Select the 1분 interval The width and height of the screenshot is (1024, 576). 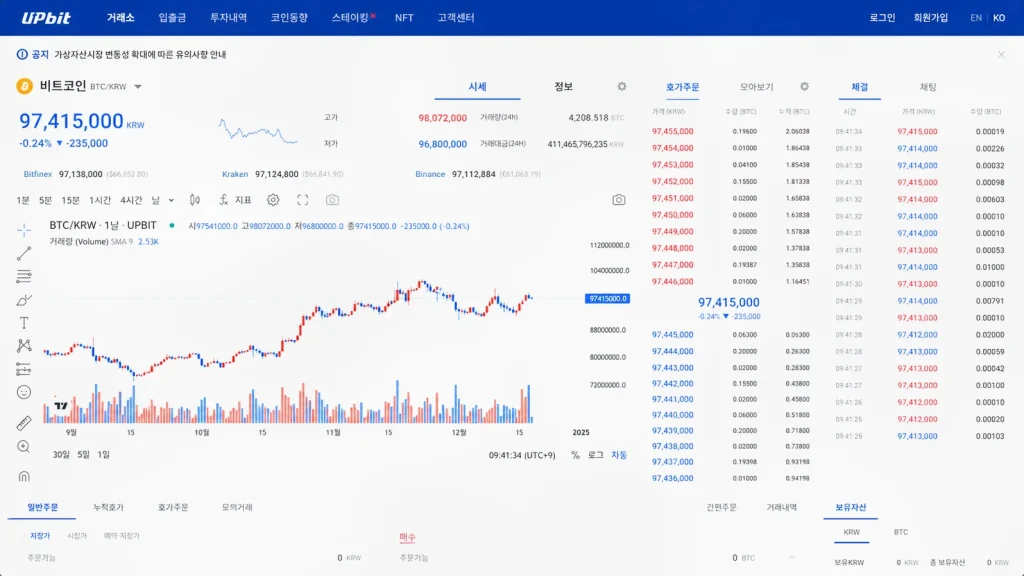[23, 200]
